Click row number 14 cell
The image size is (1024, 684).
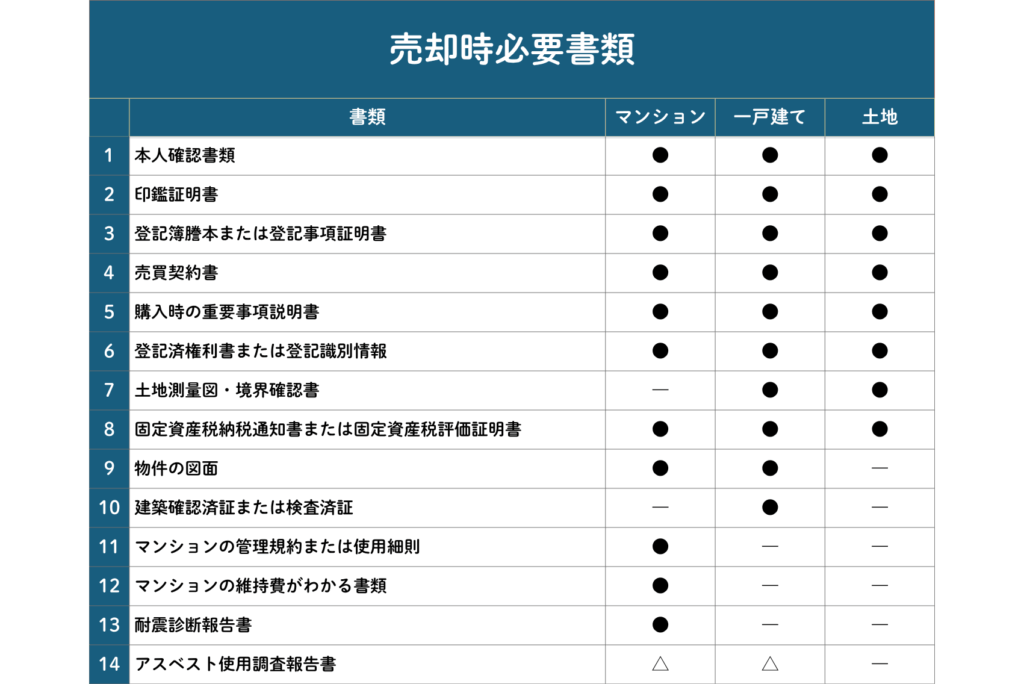pyautogui.click(x=109, y=664)
